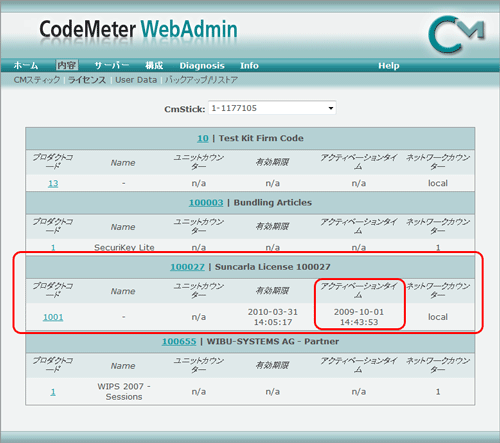This screenshot has height=443, width=500.
Task: Switch to the 内容 menu tab
Action: click(x=67, y=65)
